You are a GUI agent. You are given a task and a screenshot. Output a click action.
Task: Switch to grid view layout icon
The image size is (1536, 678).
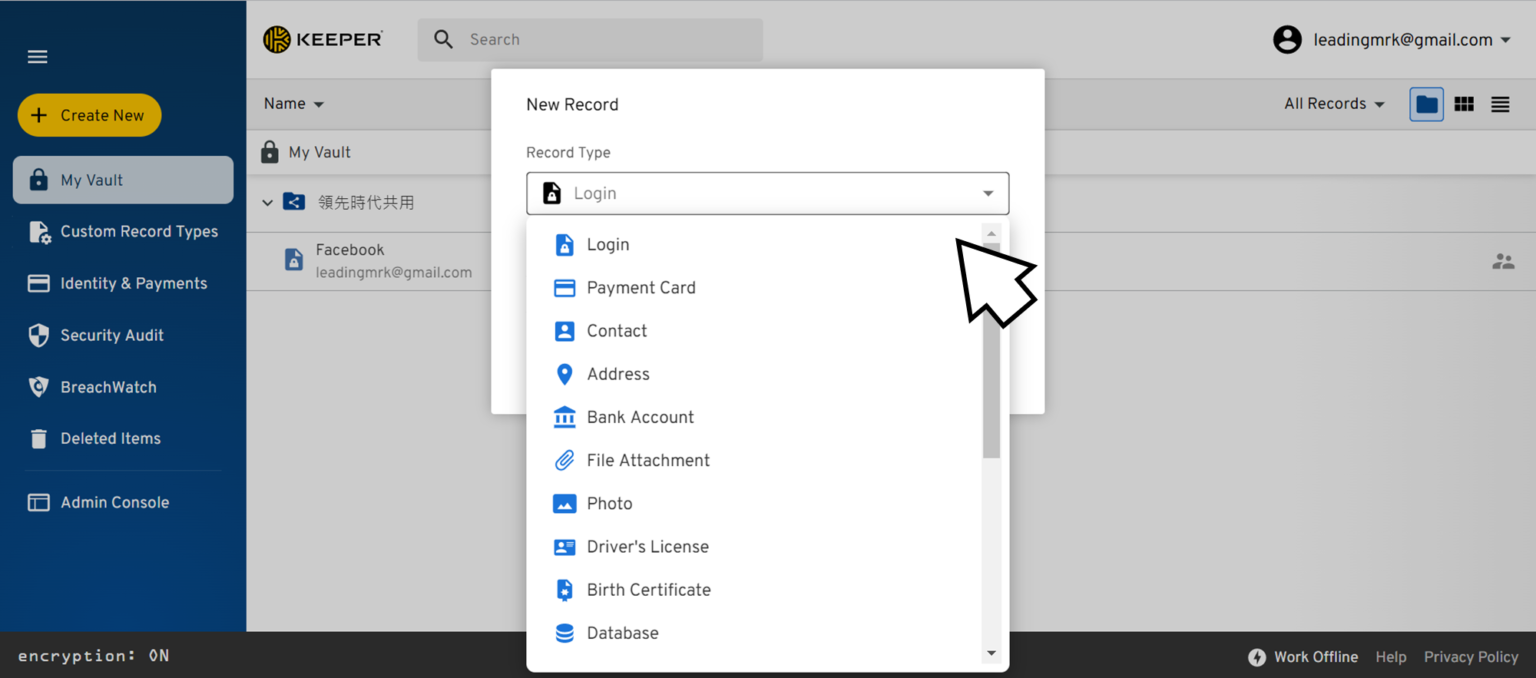[1464, 104]
